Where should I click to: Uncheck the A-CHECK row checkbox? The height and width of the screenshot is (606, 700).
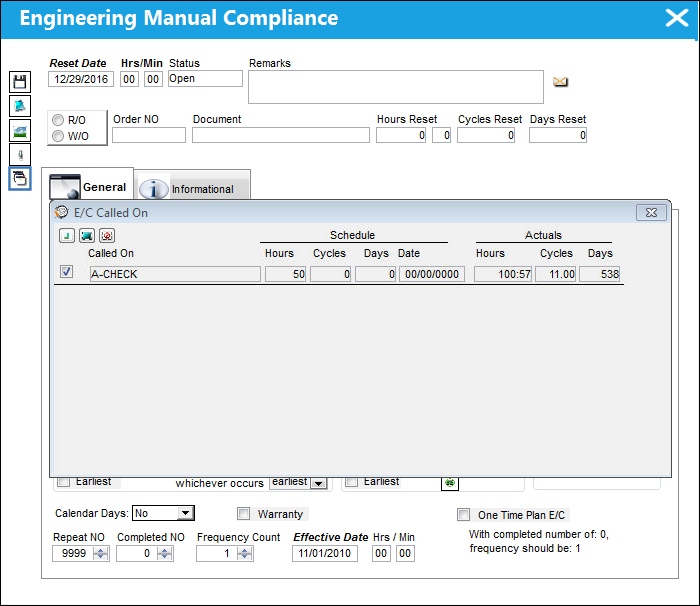click(x=67, y=272)
